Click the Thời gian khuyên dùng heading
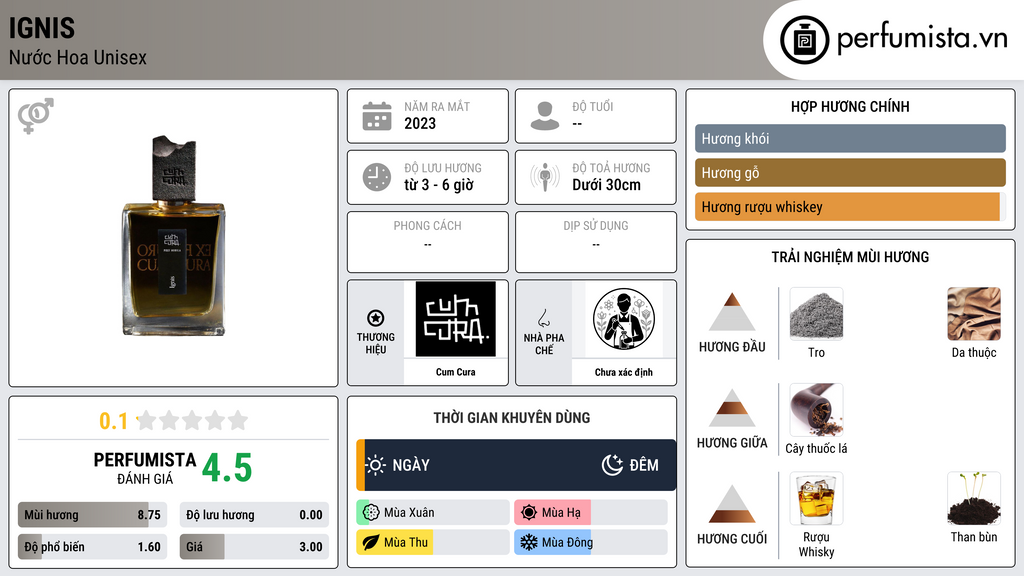This screenshot has width=1024, height=576. (x=512, y=418)
